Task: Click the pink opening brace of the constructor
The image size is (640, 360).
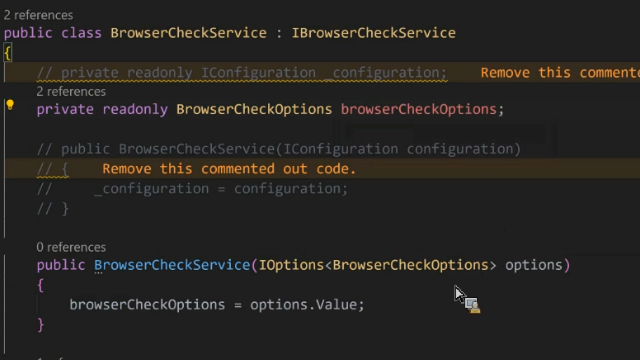Action: (x=40, y=285)
